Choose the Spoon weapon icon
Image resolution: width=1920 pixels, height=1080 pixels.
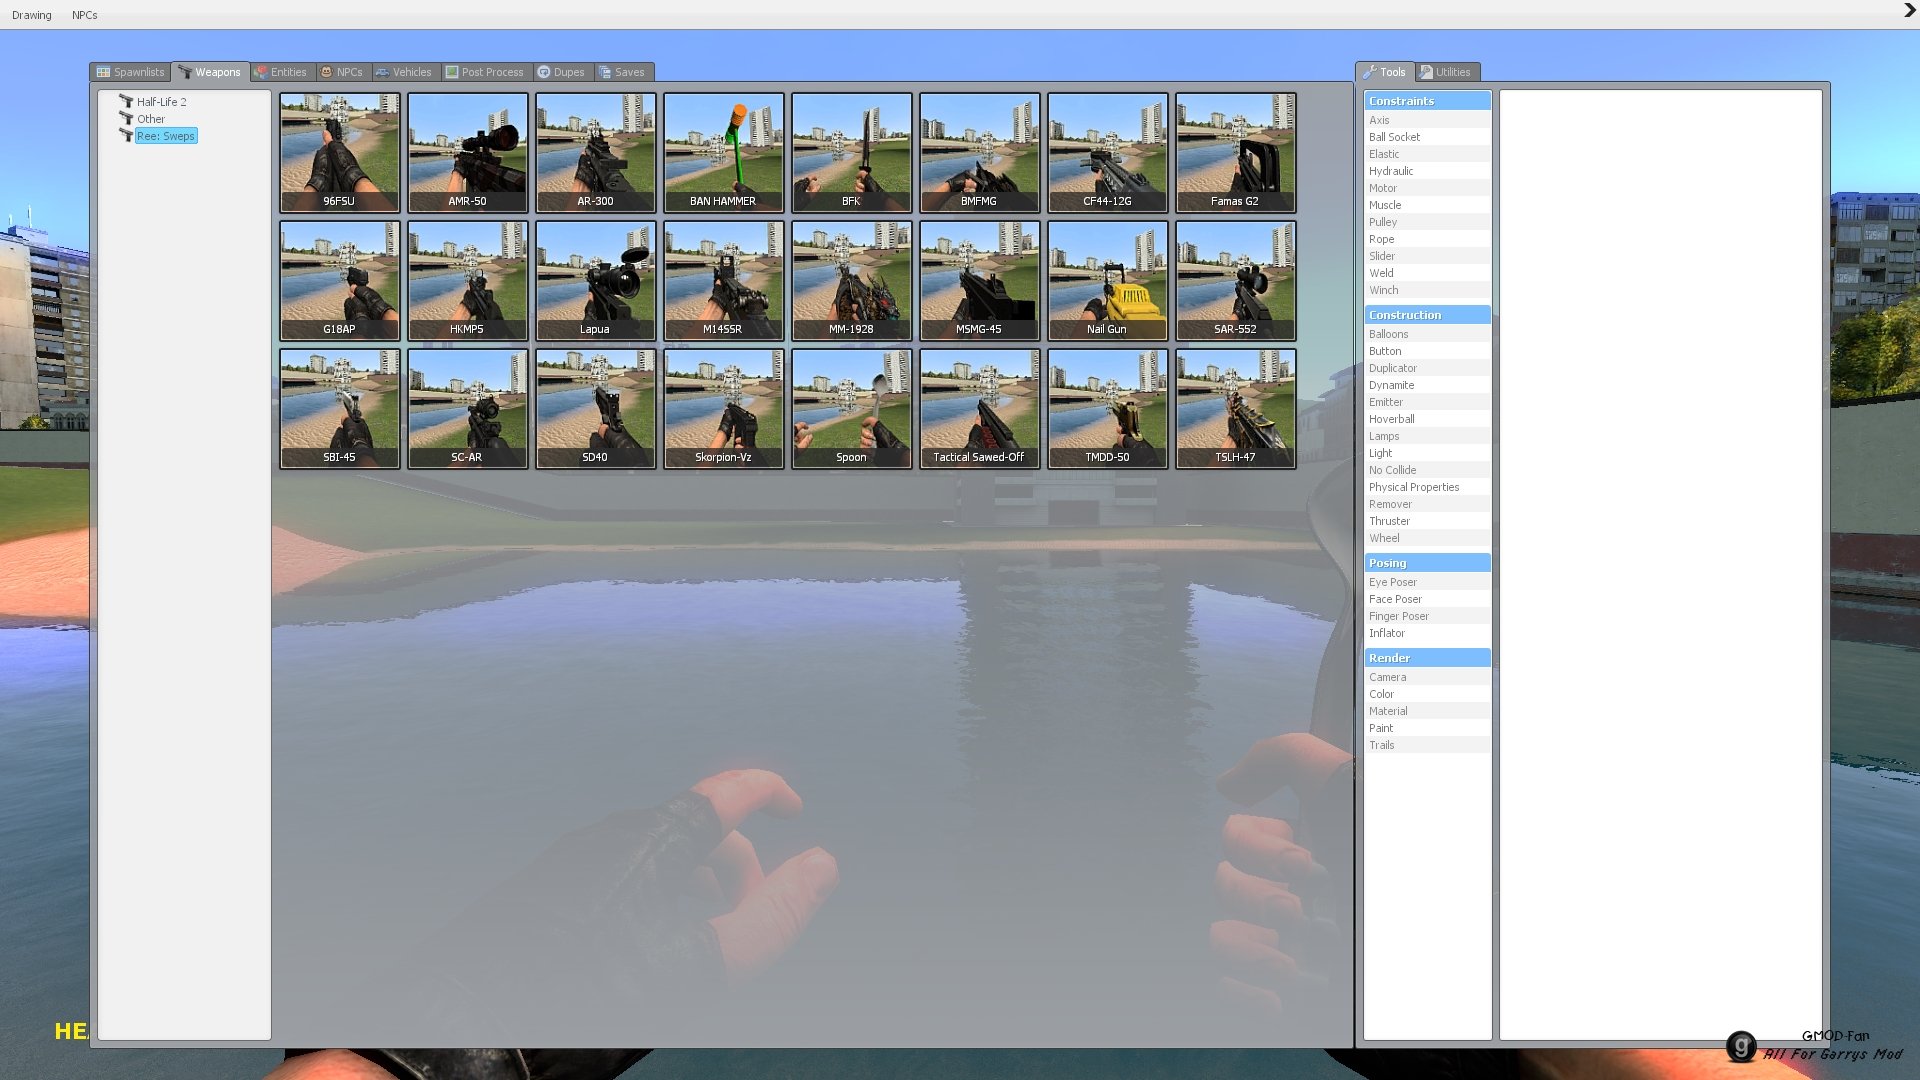point(852,408)
